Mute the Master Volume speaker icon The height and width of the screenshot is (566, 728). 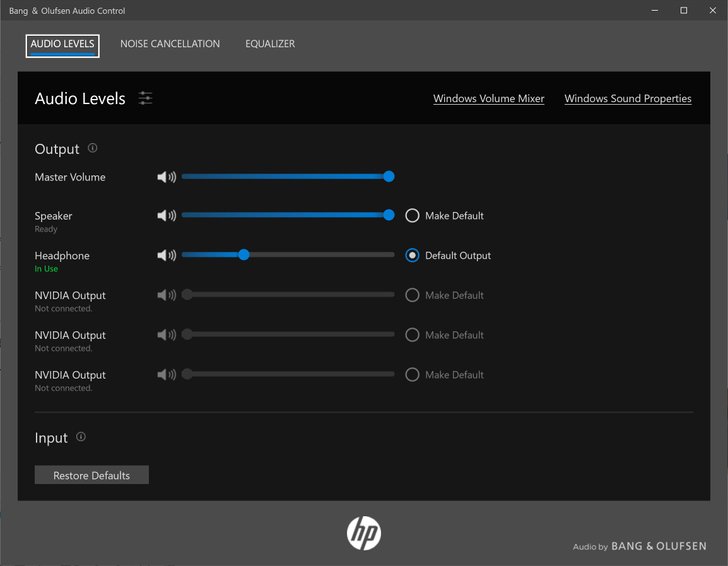click(x=166, y=177)
